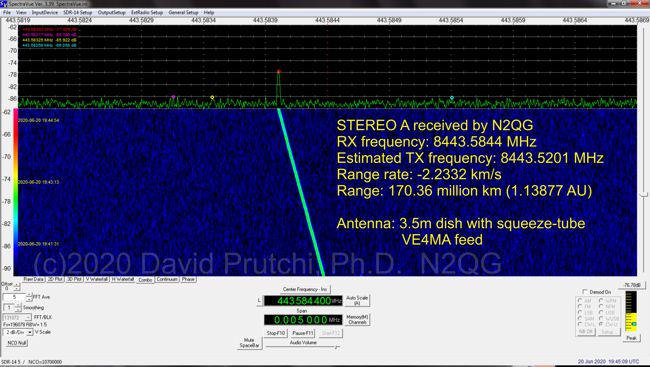Select the USB demodulation radio button
Viewport: 650px width, 367px height.
(601, 312)
